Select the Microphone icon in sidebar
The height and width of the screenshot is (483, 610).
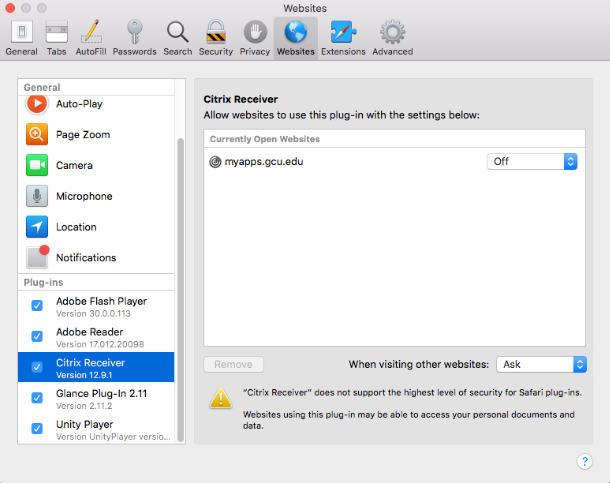tap(37, 196)
